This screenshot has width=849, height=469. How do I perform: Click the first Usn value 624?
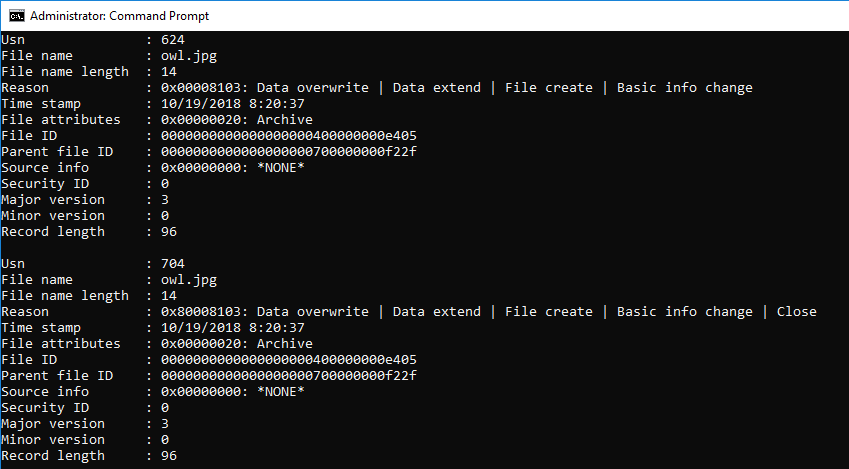[173, 40]
